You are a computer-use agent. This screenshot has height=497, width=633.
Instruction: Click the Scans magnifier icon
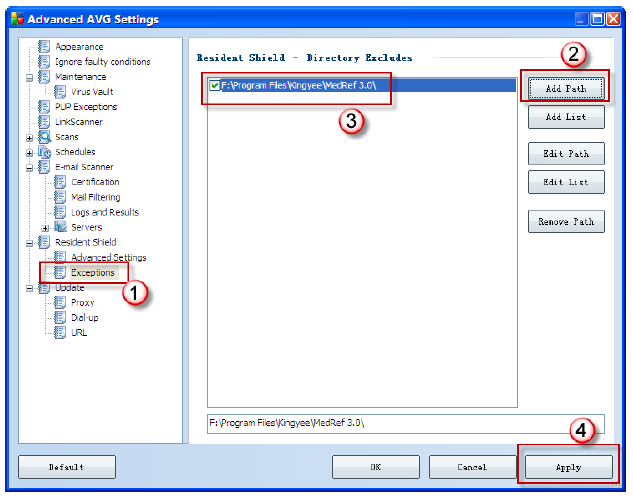(44, 137)
